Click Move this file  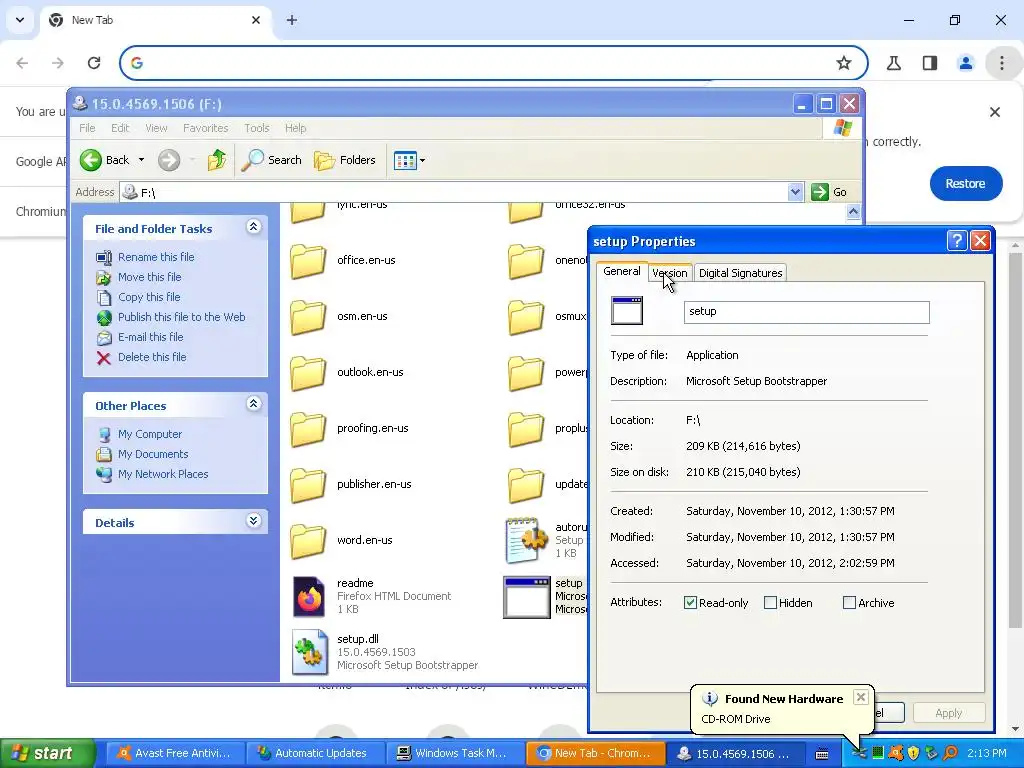point(150,277)
